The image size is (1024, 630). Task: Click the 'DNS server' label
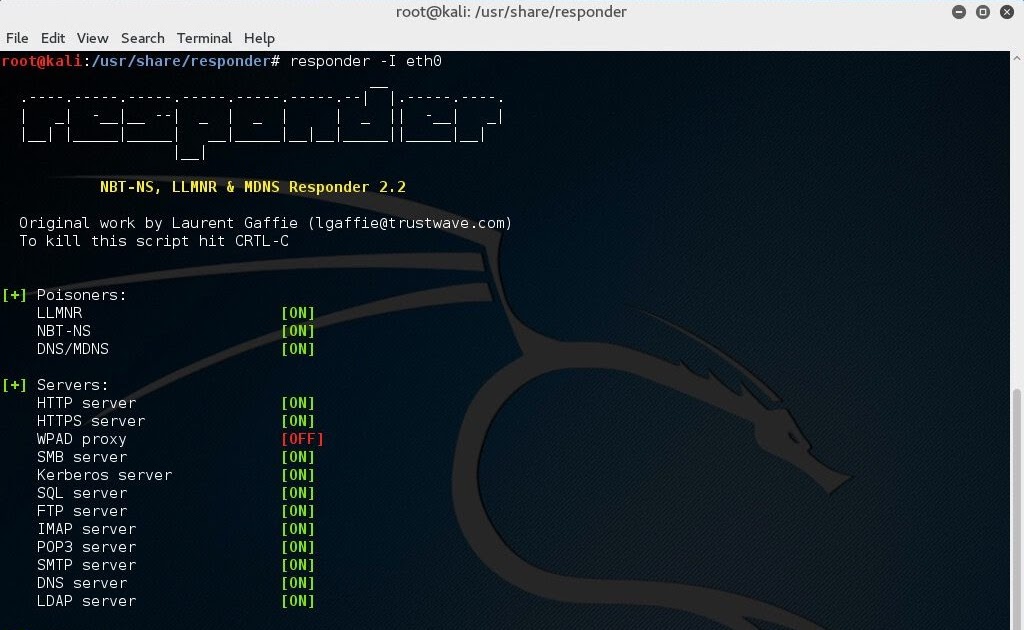click(82, 583)
